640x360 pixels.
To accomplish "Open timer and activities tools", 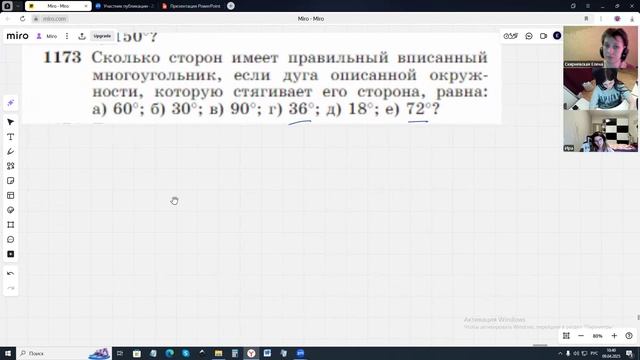I will pyautogui.click(x=511, y=36).
